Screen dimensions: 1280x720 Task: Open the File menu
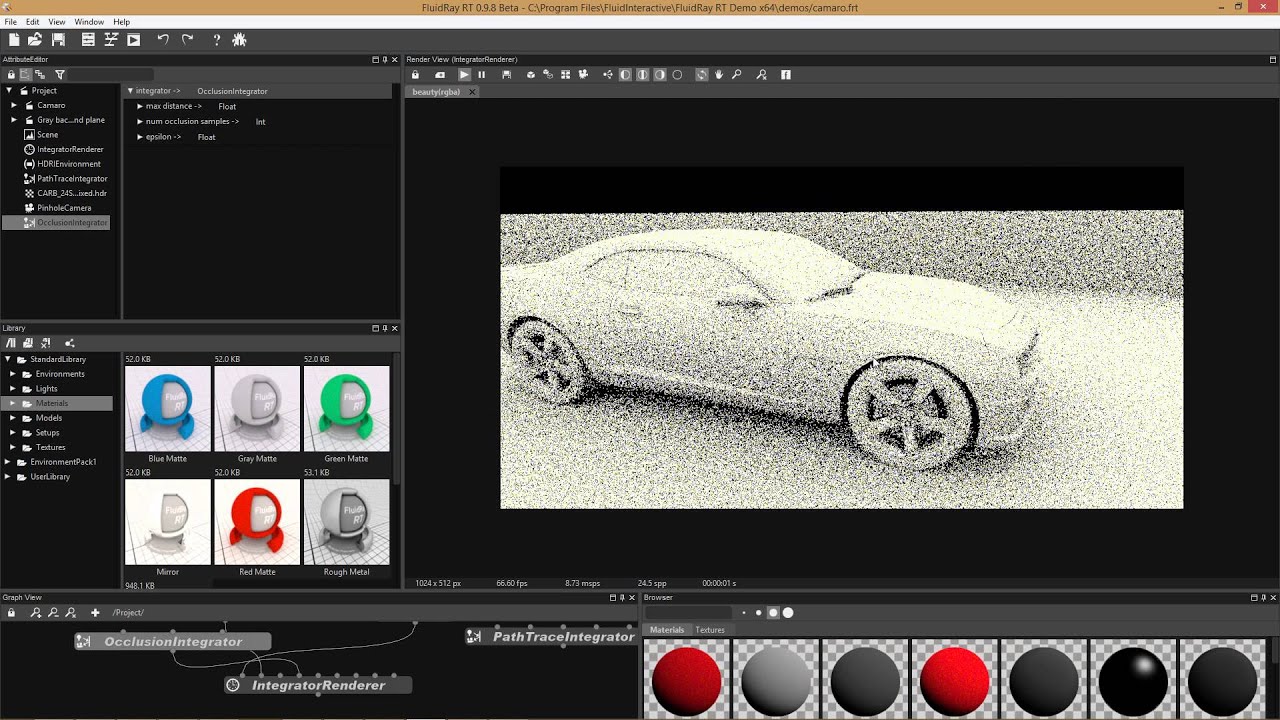10,21
